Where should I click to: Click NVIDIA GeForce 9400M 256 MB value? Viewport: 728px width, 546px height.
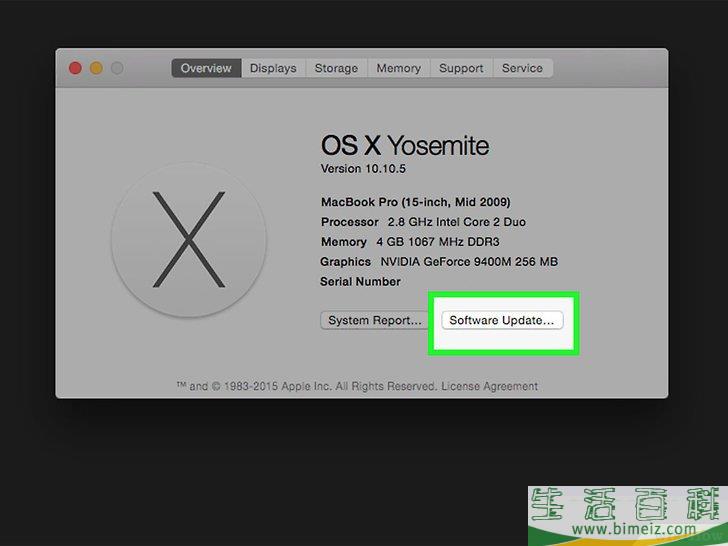pos(469,262)
